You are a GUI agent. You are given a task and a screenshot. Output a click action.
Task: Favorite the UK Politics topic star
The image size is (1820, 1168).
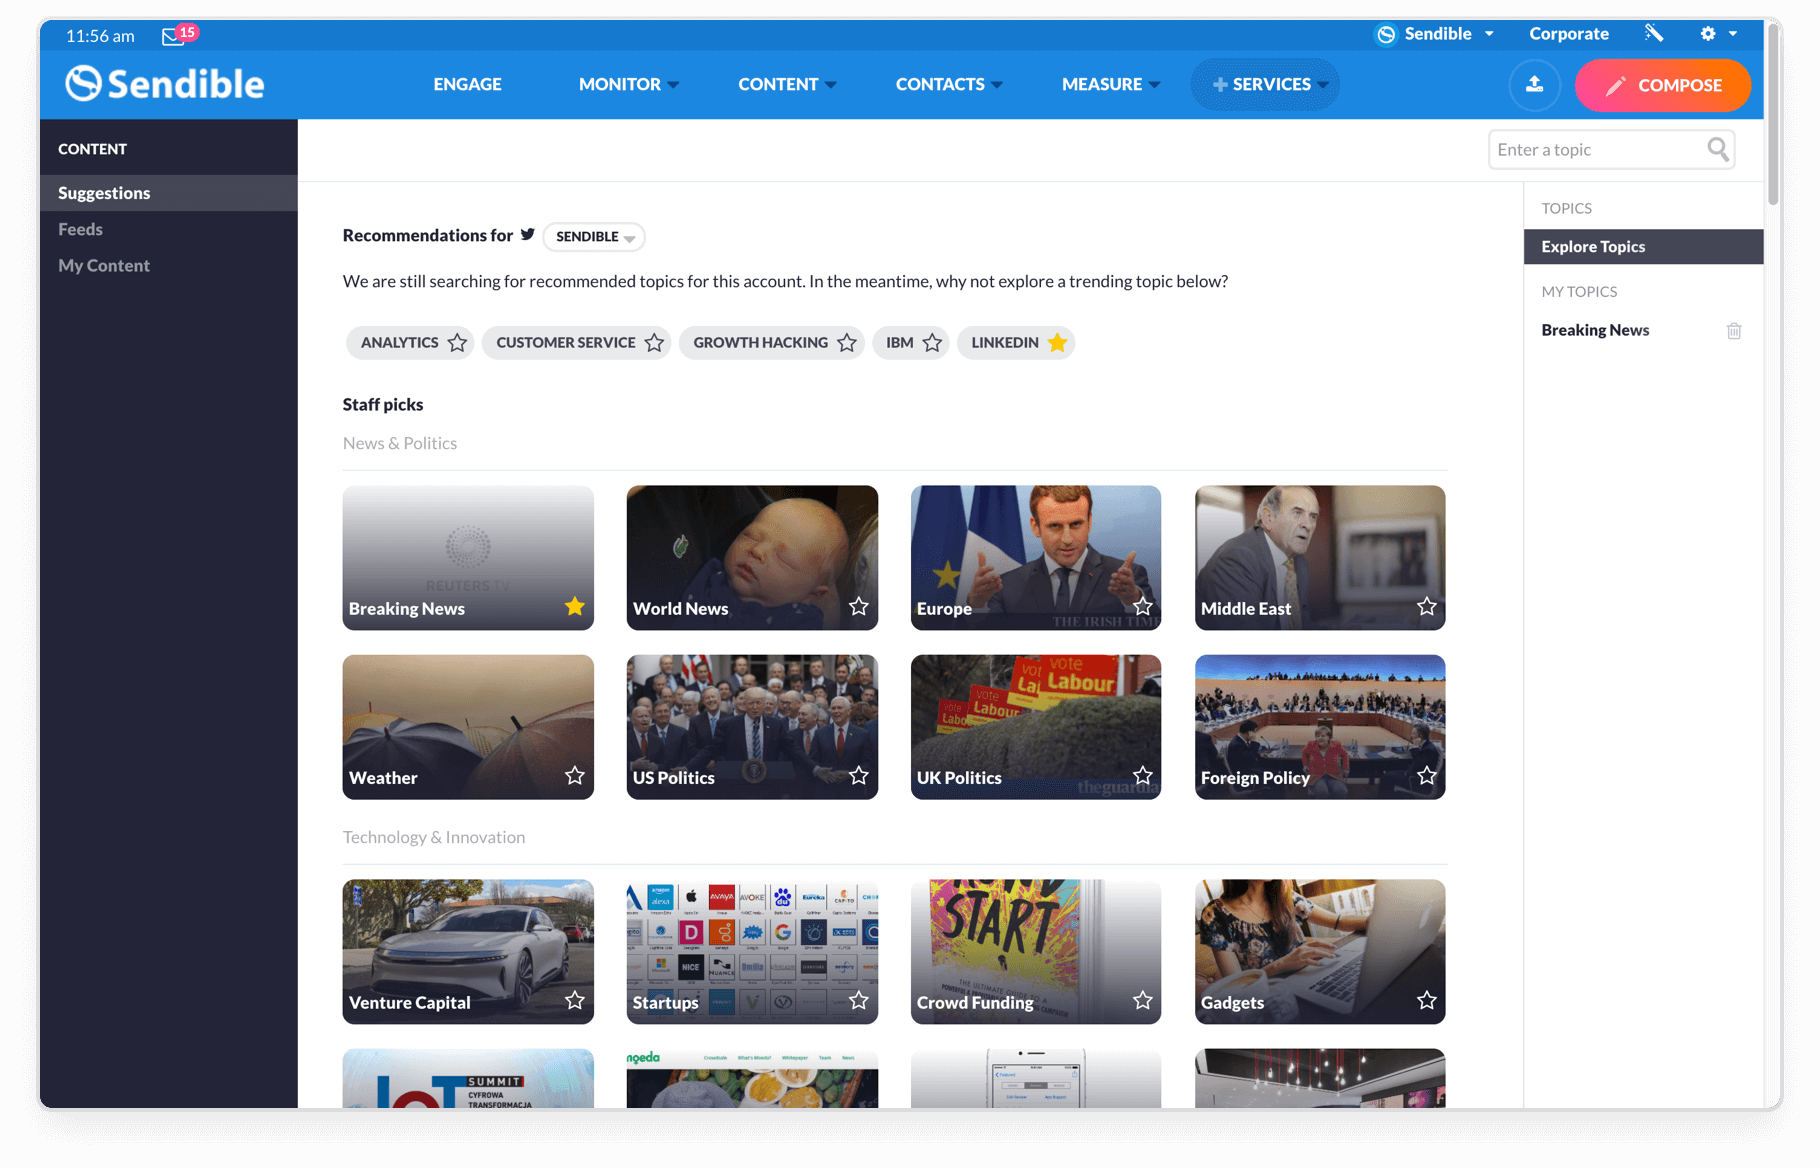coord(1143,776)
